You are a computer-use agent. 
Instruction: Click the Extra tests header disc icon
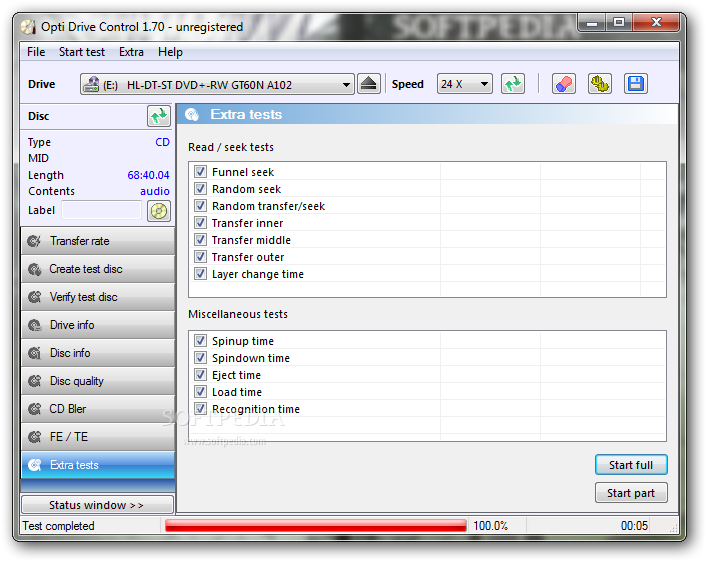192,115
